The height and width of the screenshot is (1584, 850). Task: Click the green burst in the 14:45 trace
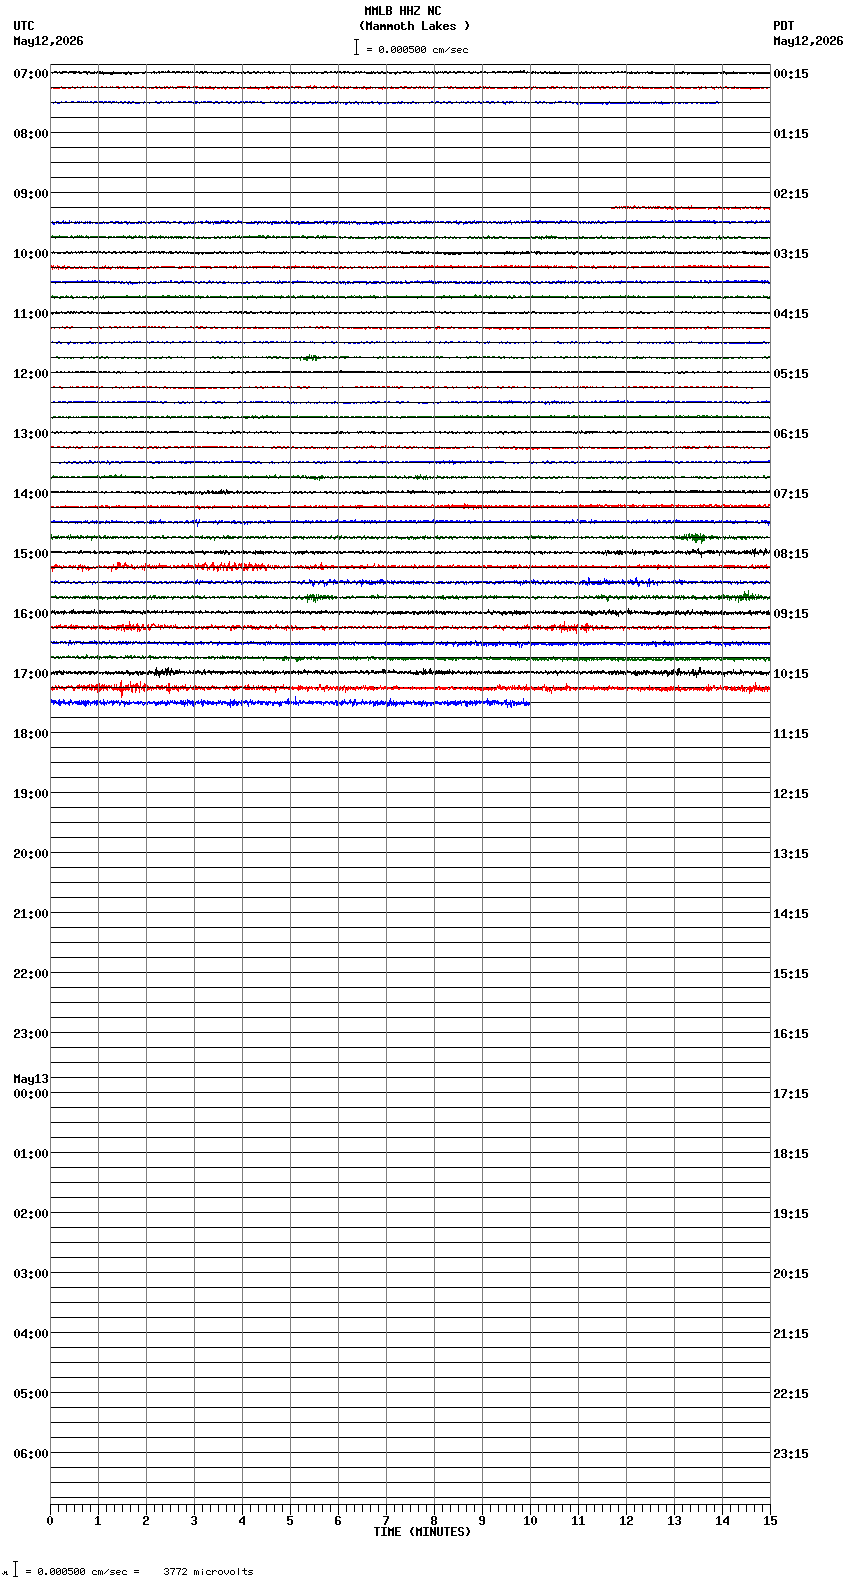coord(696,538)
